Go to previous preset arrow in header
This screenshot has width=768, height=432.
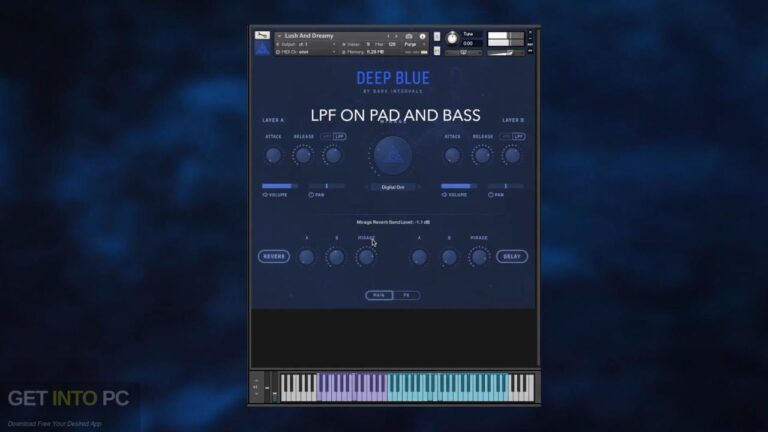[x=388, y=36]
